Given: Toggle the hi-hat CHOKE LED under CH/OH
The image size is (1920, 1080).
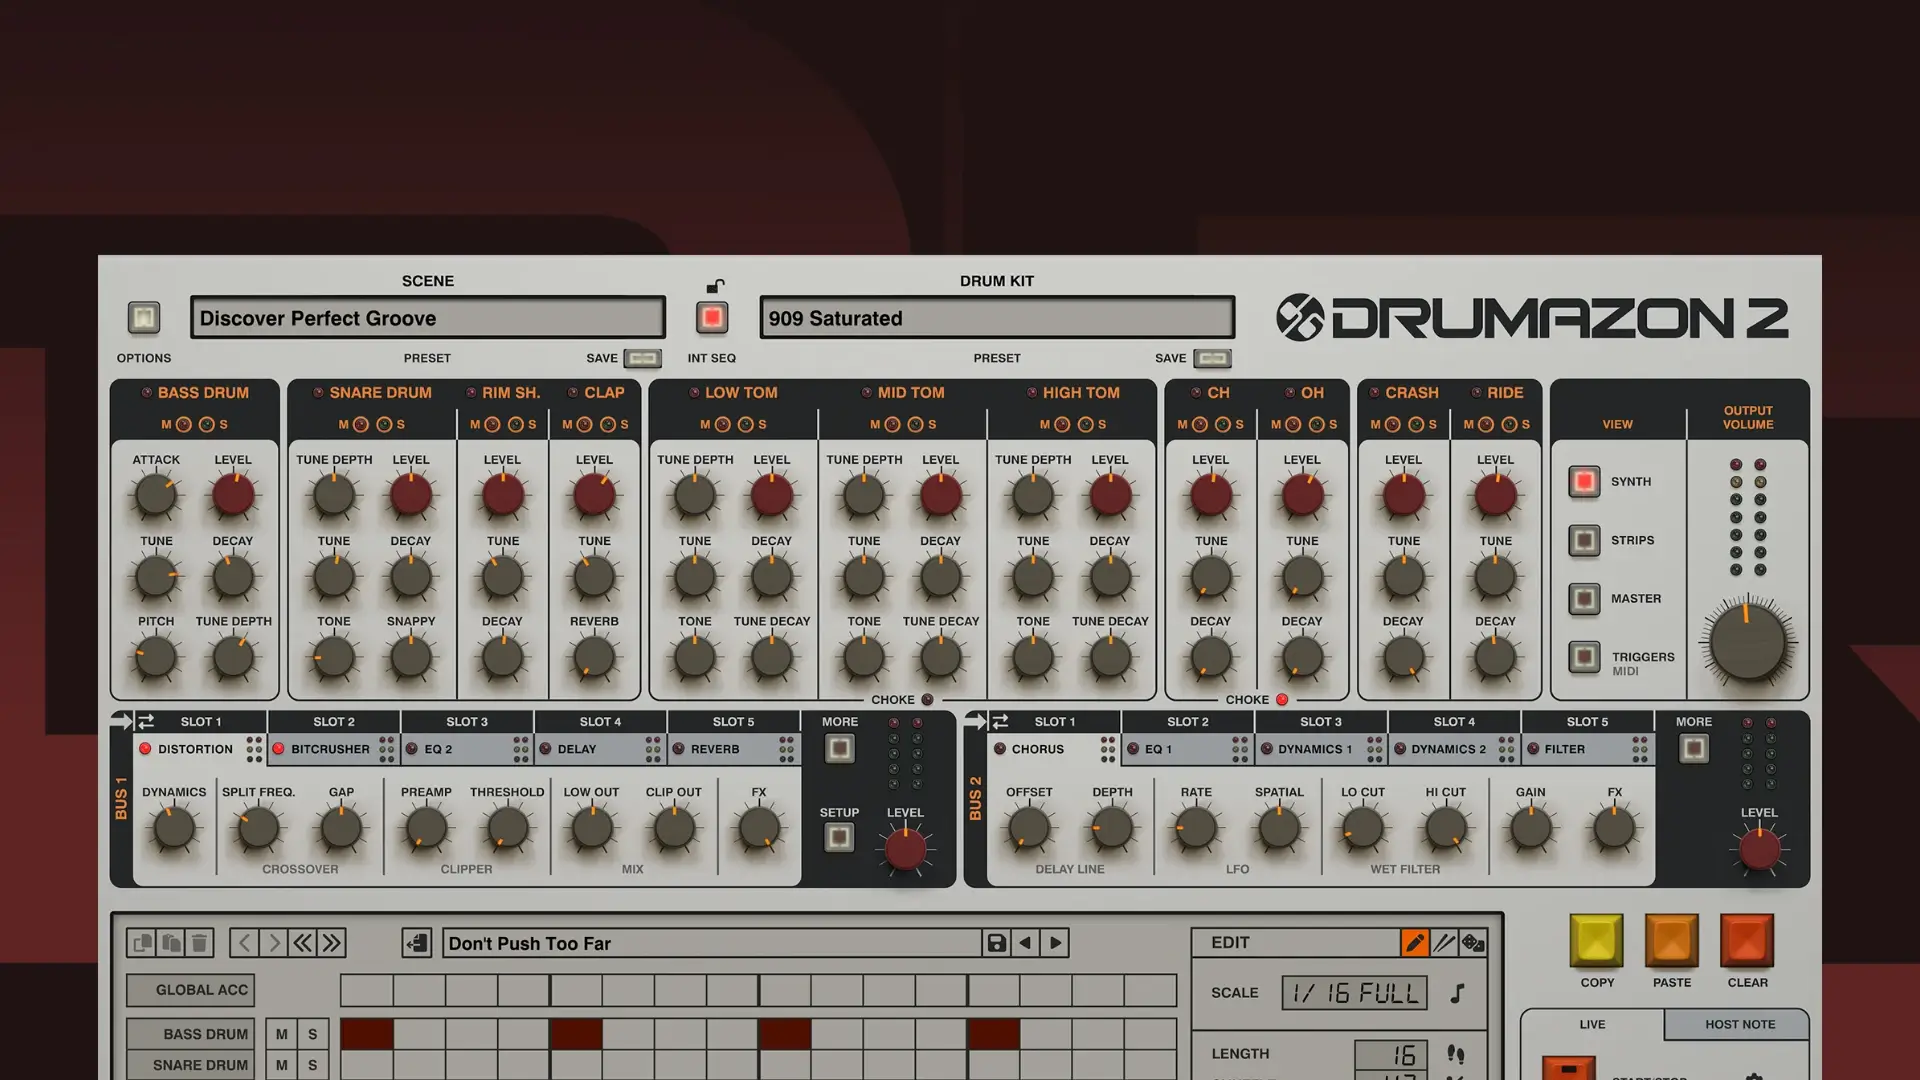Looking at the screenshot, I should (x=1282, y=700).
